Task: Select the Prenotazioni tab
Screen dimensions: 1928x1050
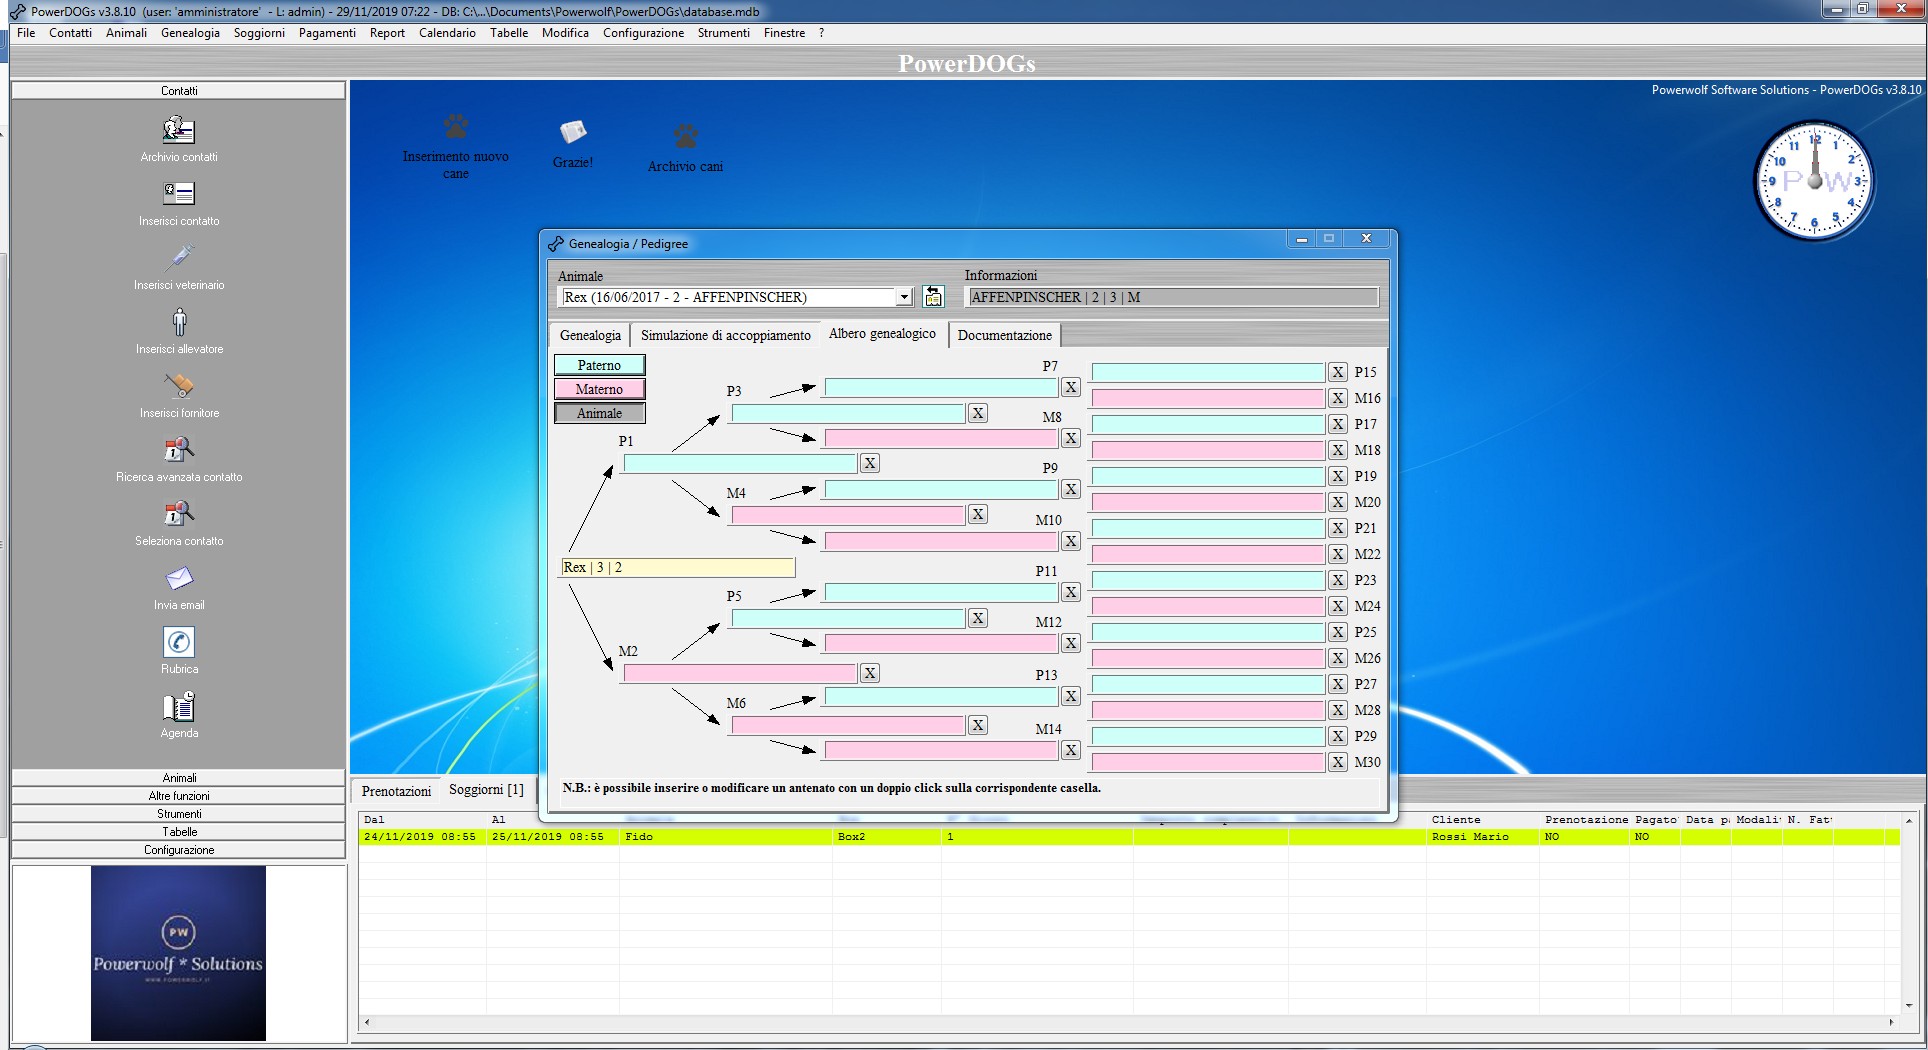Action: click(396, 791)
